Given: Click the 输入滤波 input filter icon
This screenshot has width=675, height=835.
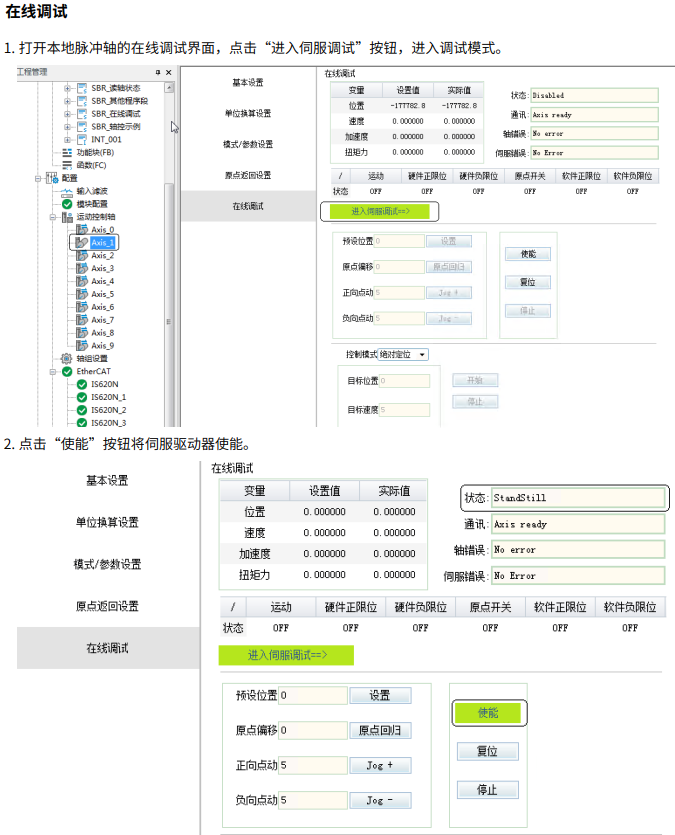Looking at the screenshot, I should click(x=67, y=191).
